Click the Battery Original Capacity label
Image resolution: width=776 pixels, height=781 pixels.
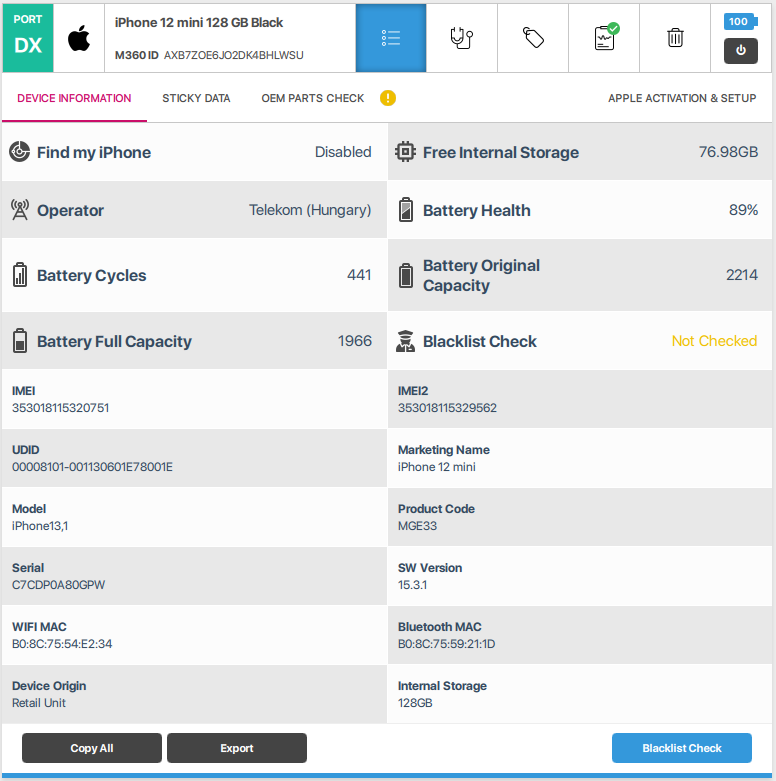click(x=481, y=275)
